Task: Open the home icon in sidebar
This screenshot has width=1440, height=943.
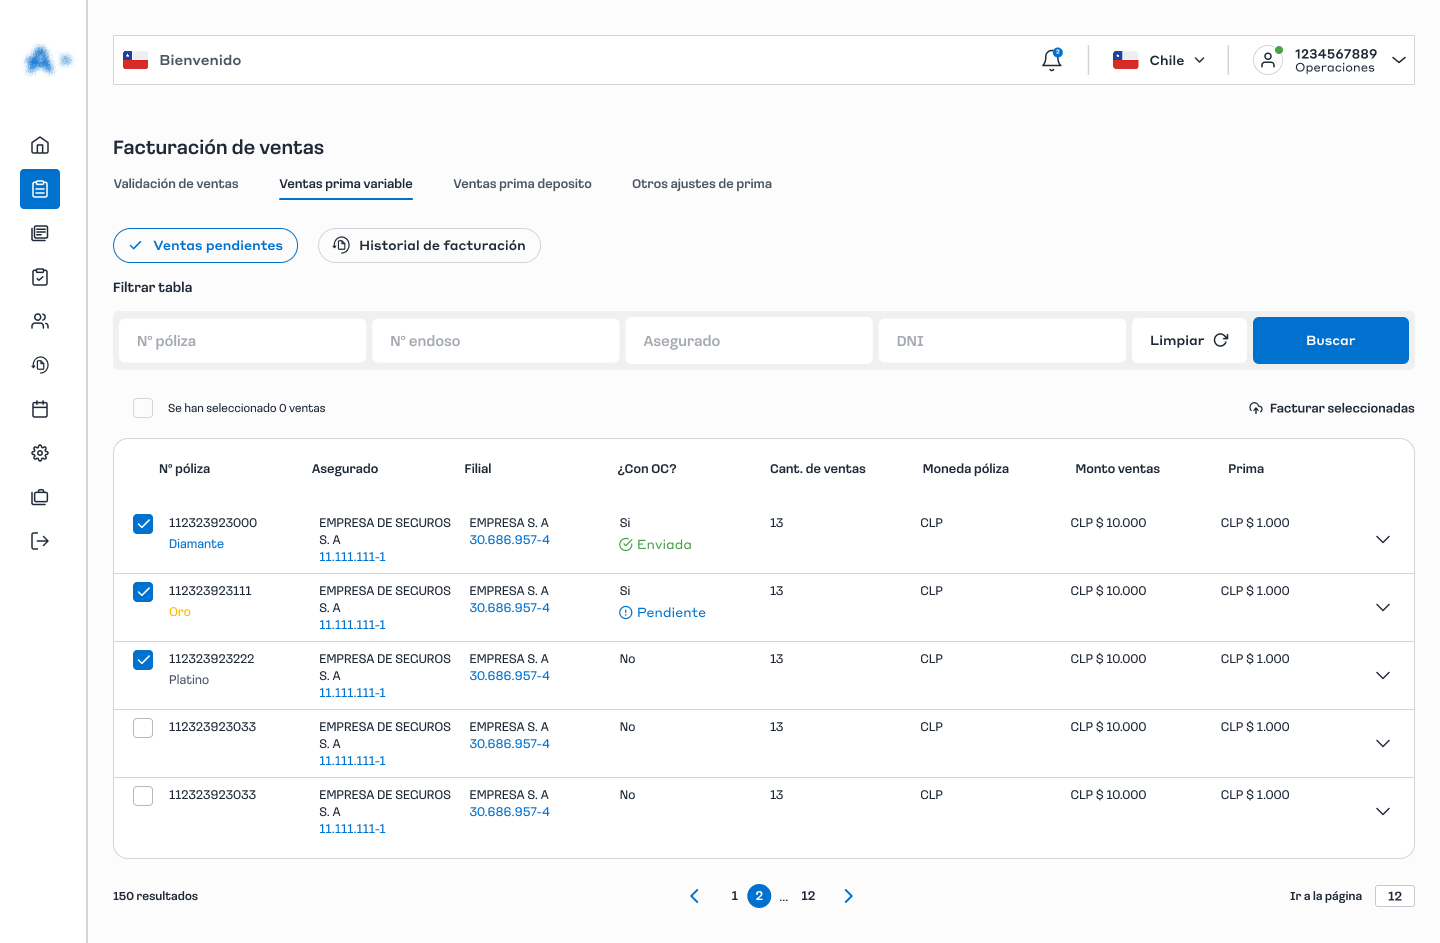Action: click(40, 145)
